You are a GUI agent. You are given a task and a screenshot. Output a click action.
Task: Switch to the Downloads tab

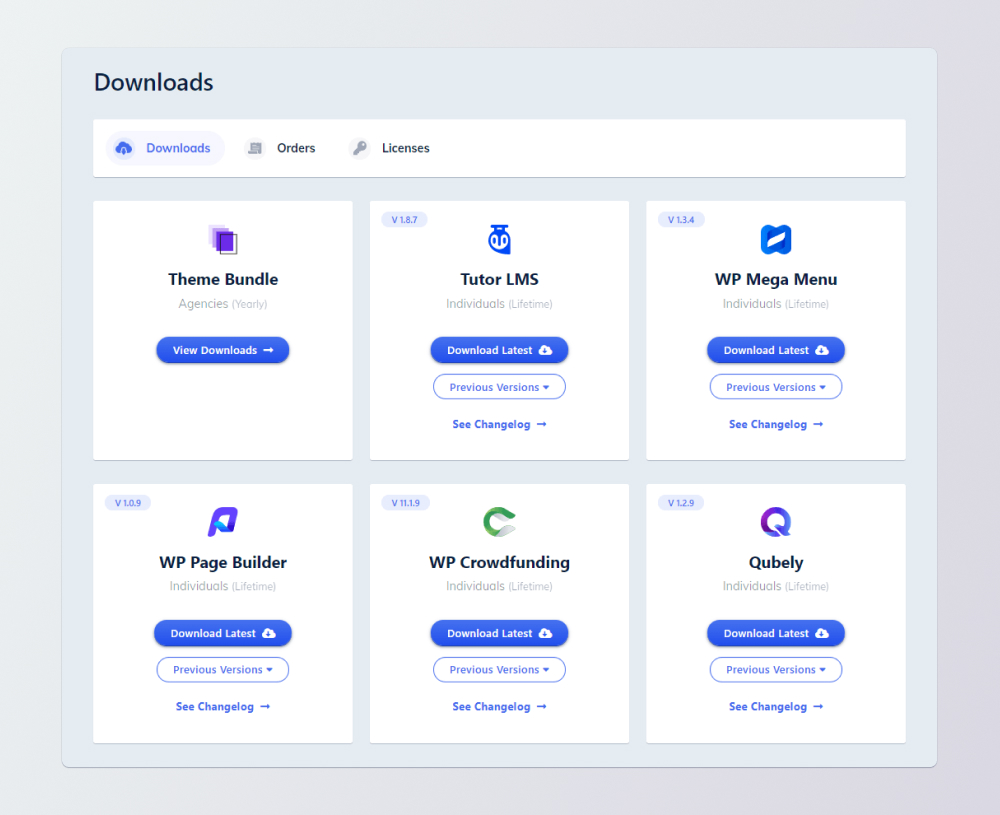[x=165, y=148]
